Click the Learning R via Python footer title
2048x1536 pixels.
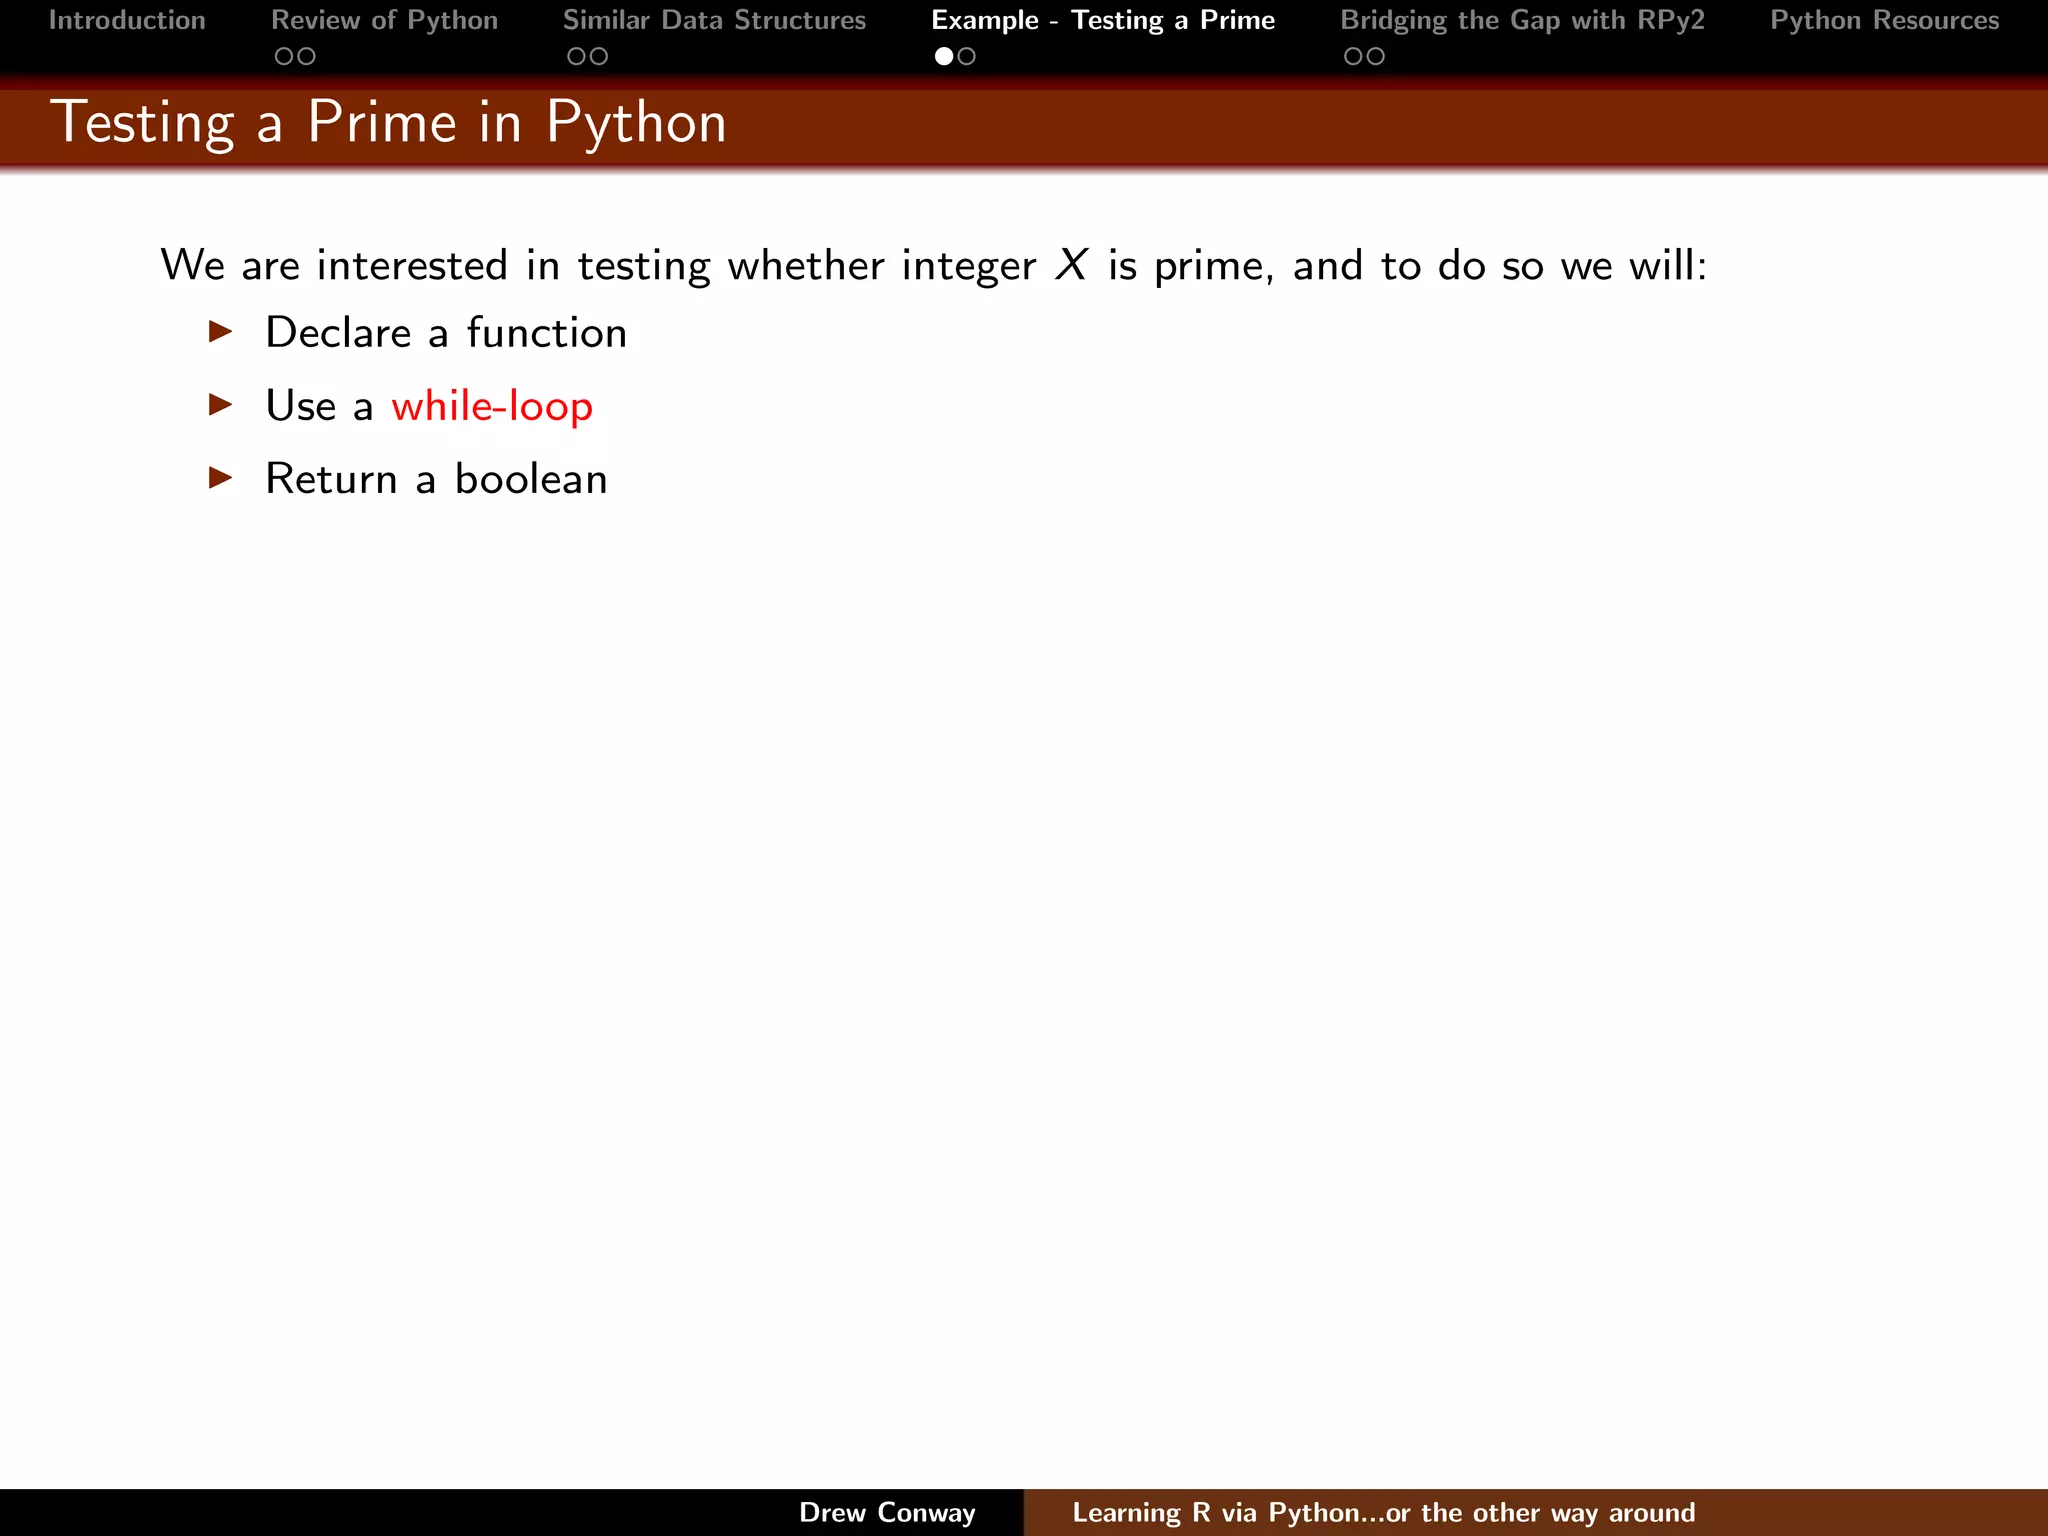tap(1383, 1512)
